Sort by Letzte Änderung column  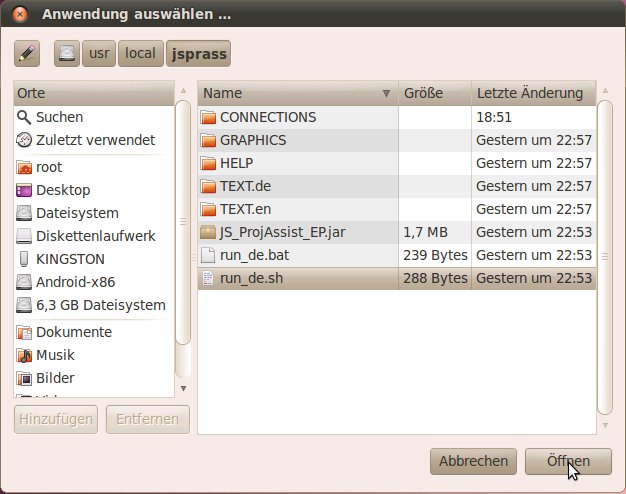530,93
